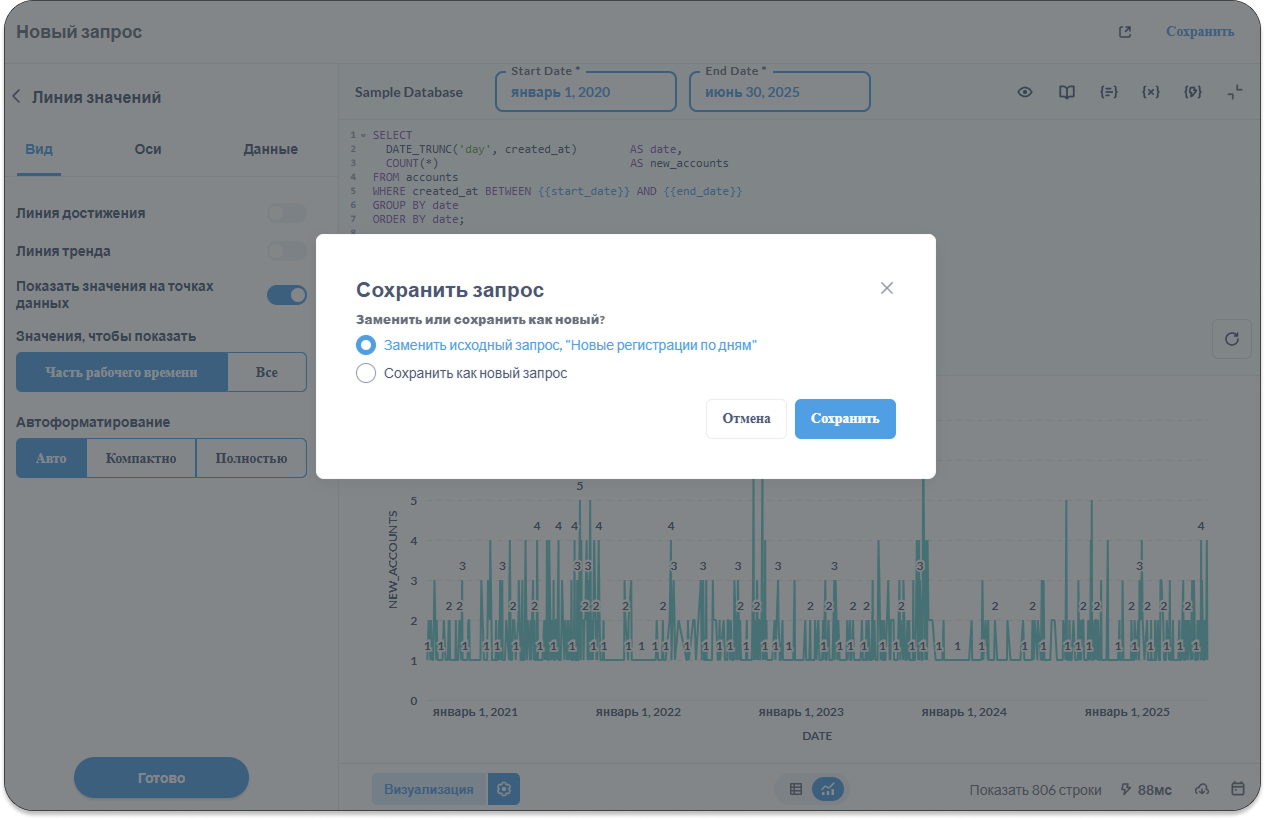Go back using chevron beside "Линия значений"
This screenshot has width=1265, height=819.
point(16,97)
